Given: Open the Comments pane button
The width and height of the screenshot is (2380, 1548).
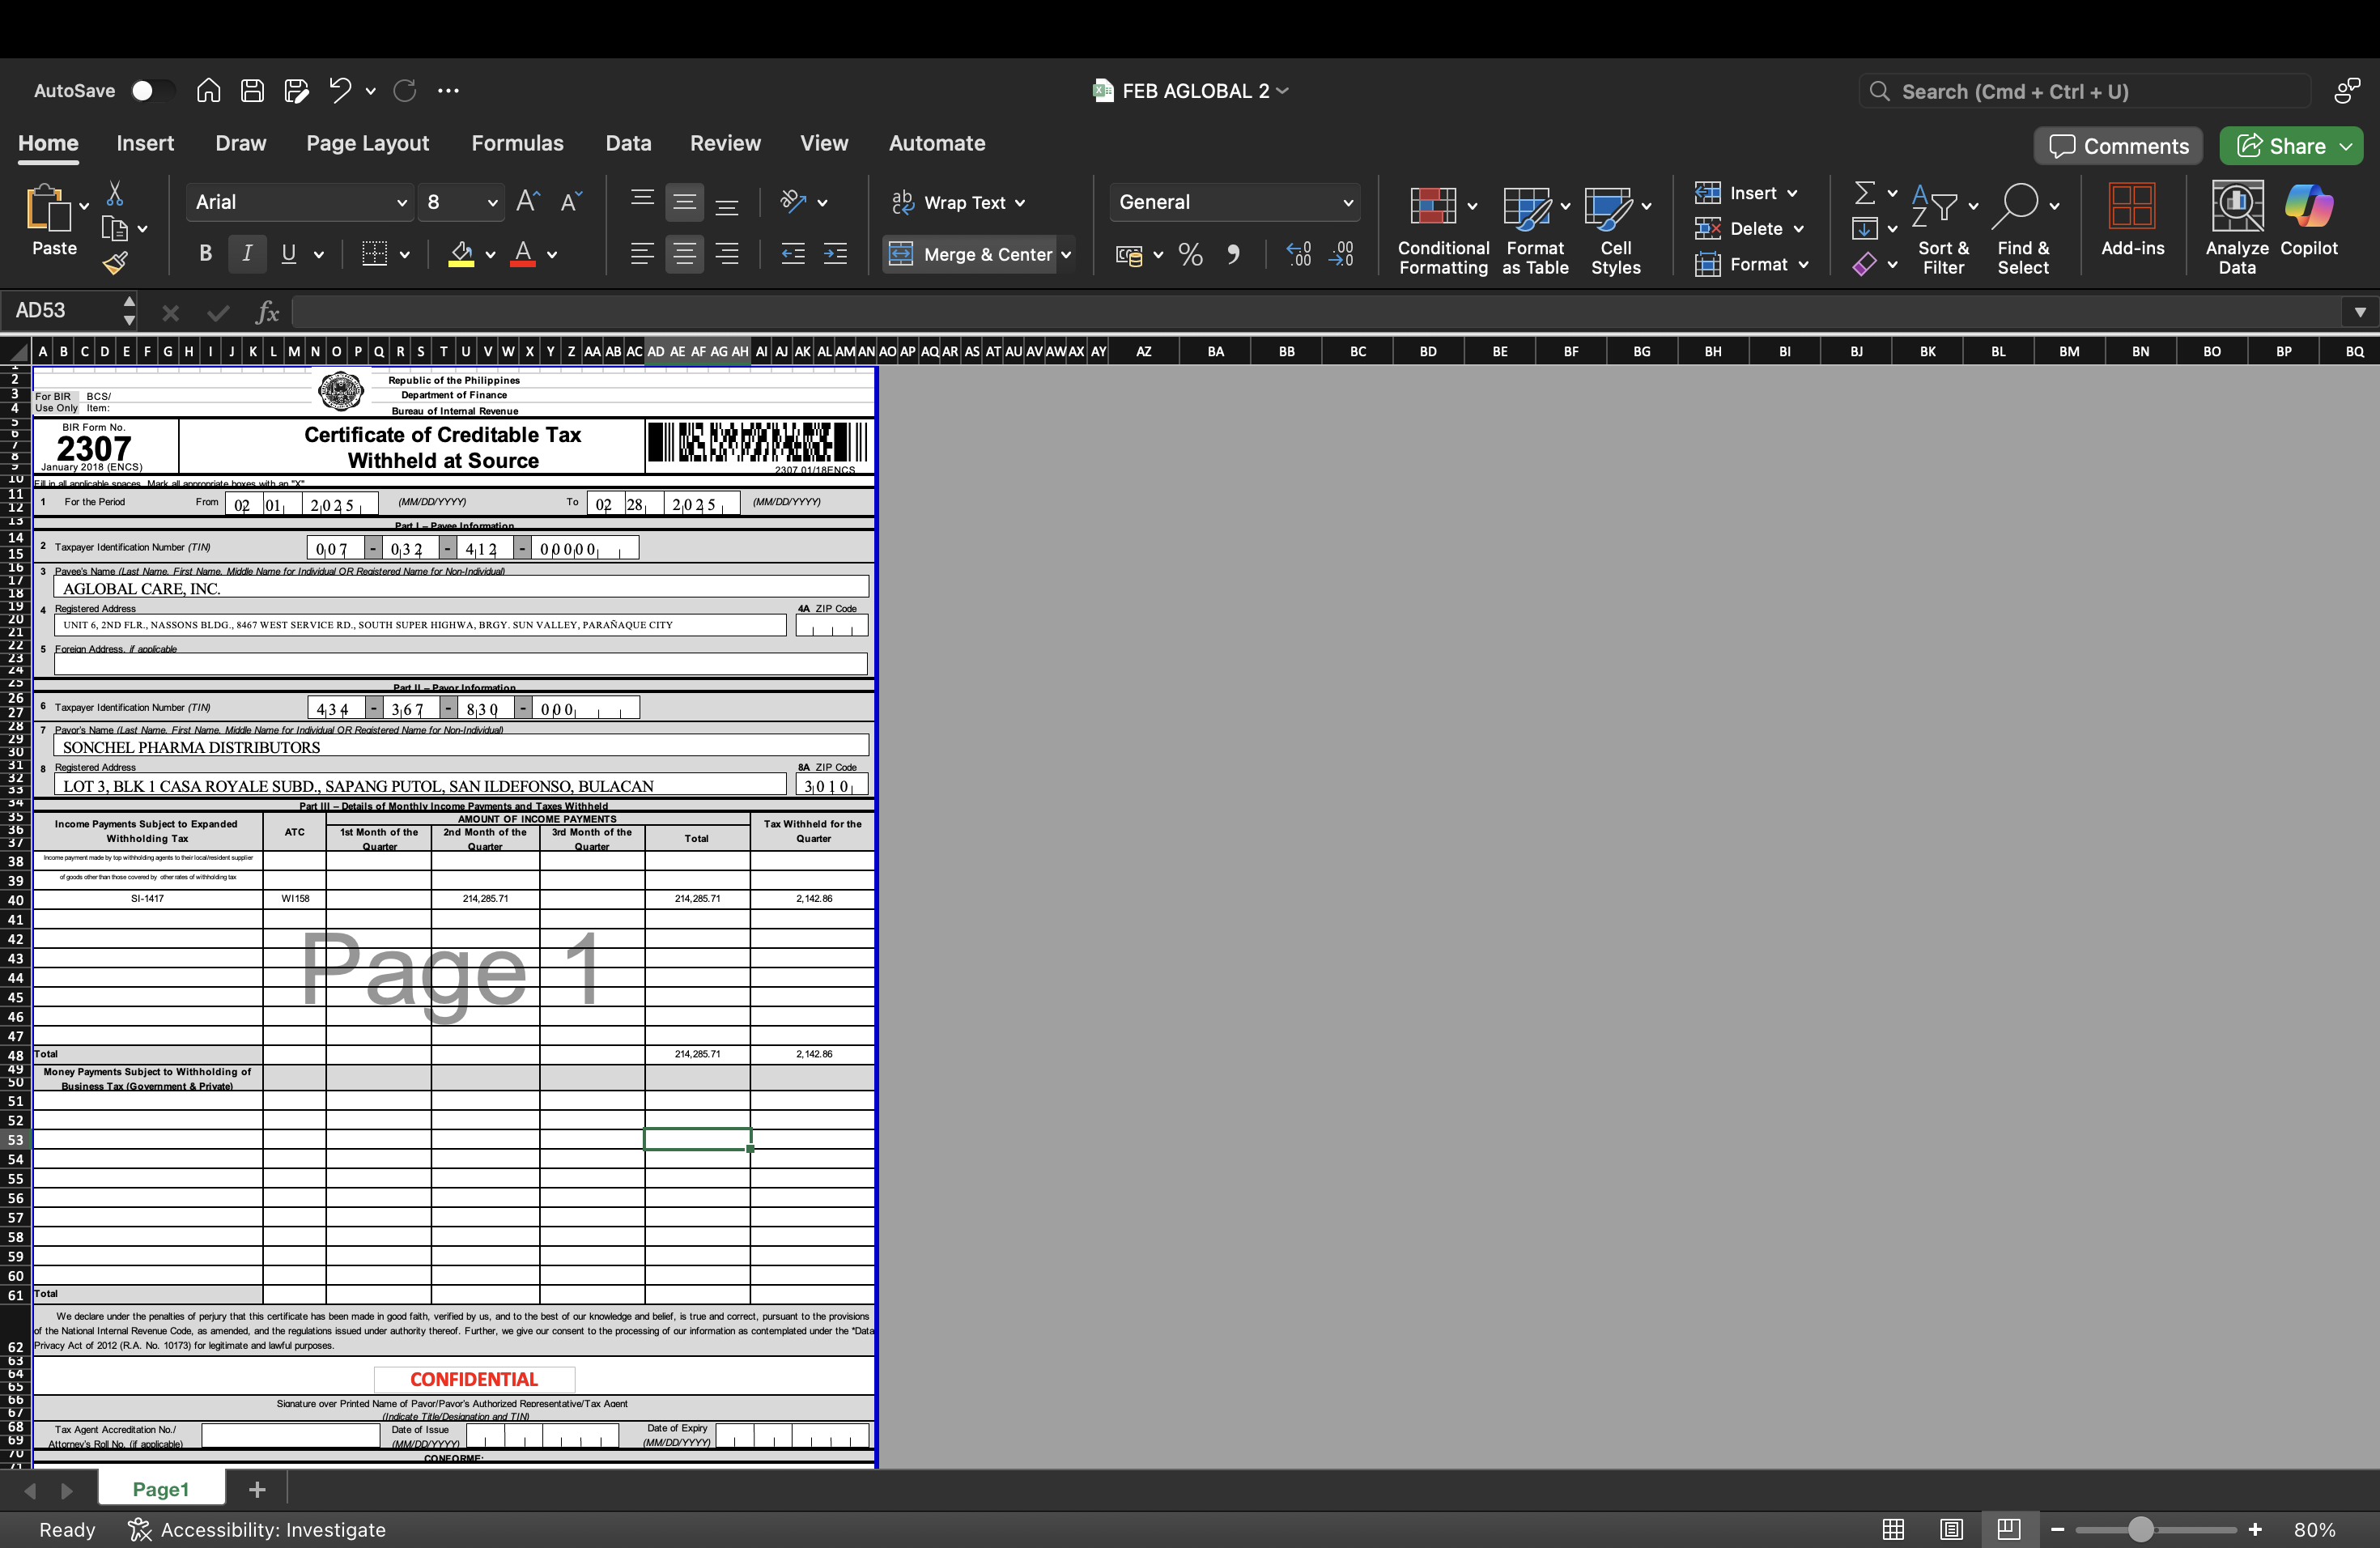Looking at the screenshot, I should coord(2118,146).
